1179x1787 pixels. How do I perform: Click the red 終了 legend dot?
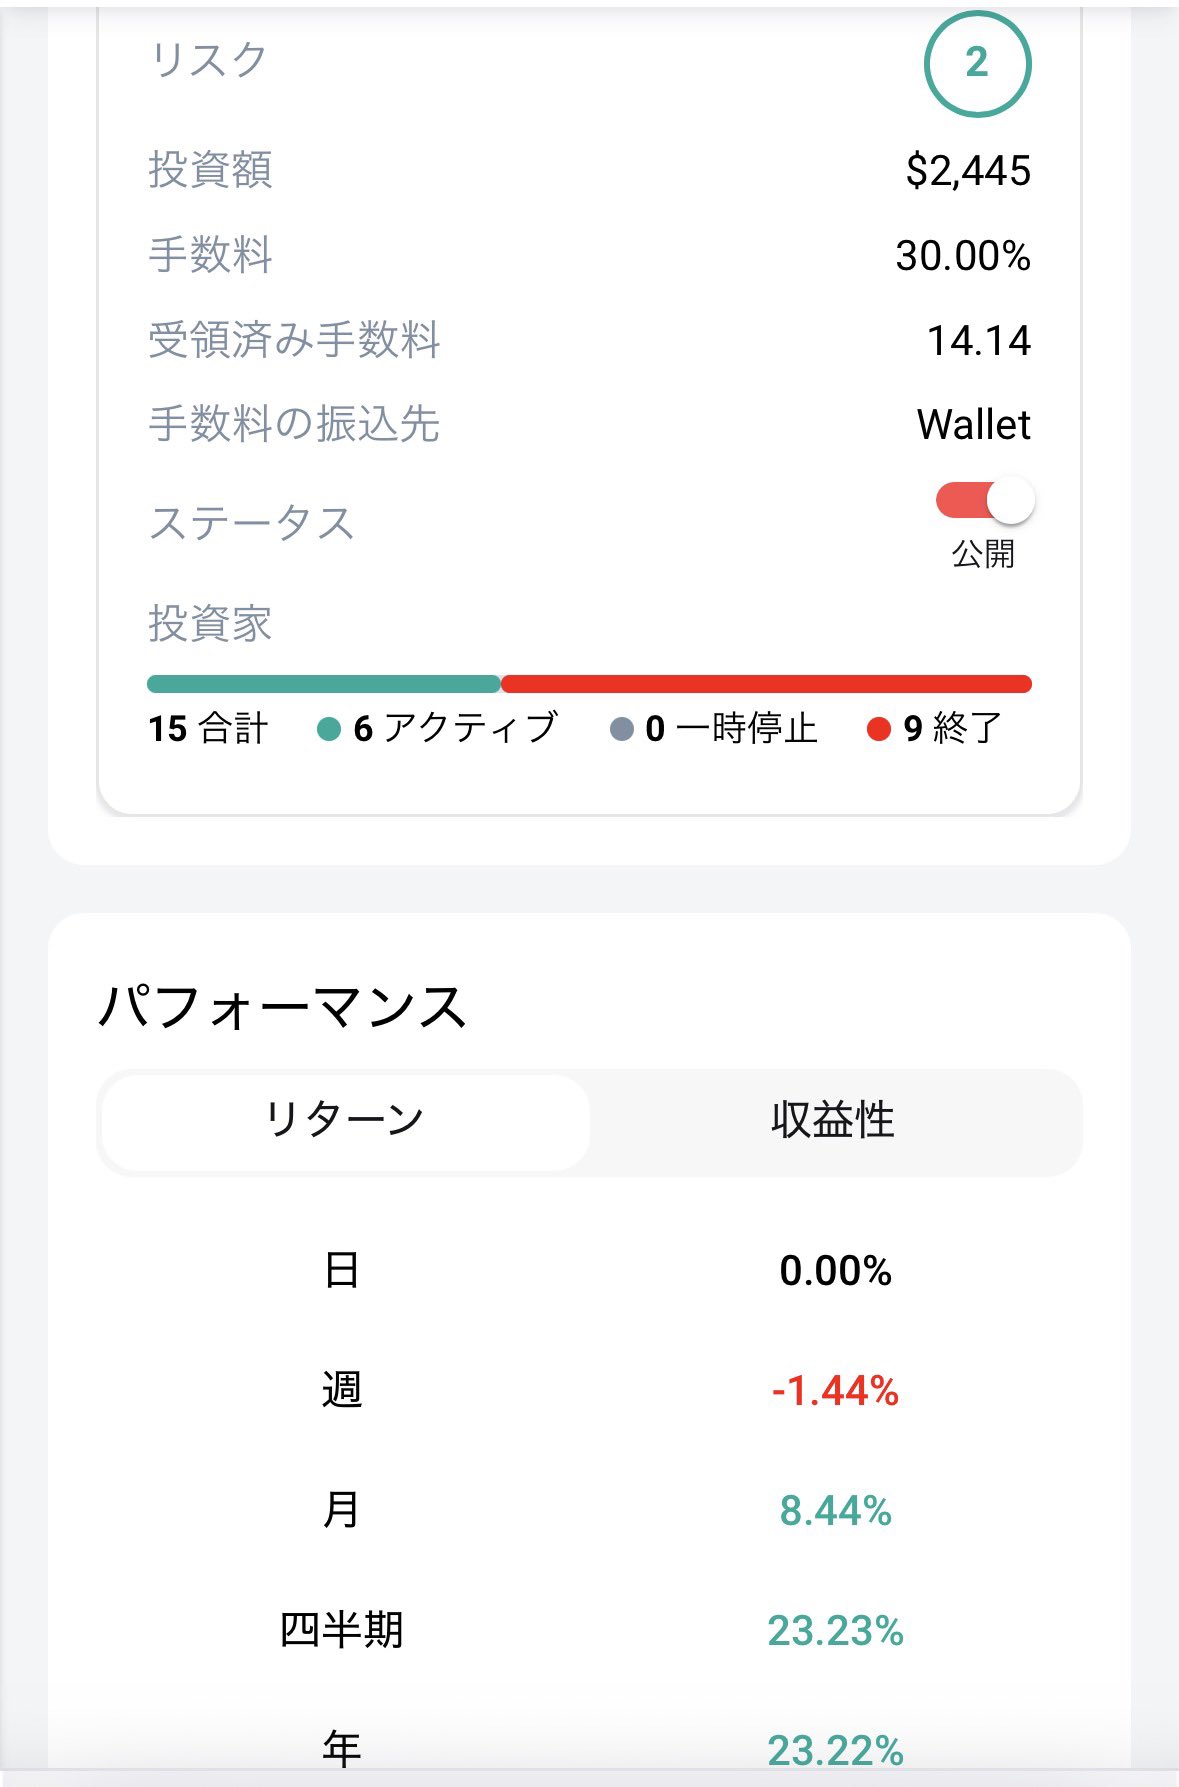(x=879, y=729)
